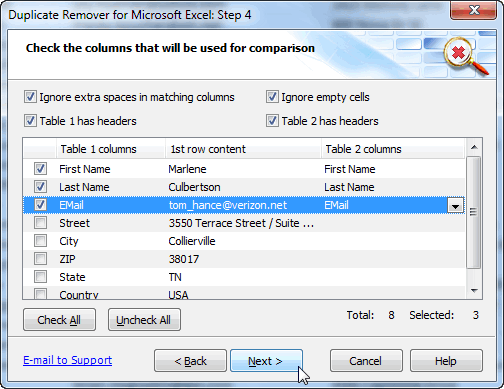Click the Table 1 columns header
The width and height of the screenshot is (504, 389).
pos(110,149)
